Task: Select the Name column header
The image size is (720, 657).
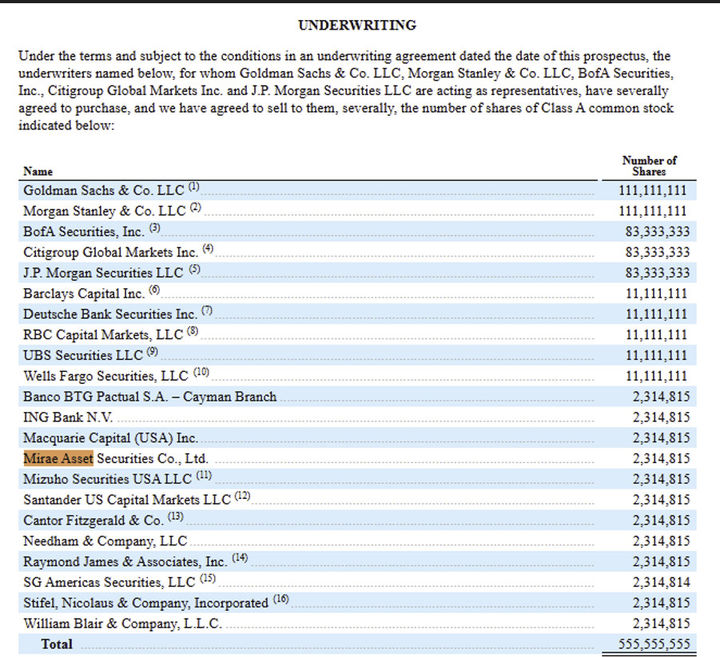Action: coord(38,171)
